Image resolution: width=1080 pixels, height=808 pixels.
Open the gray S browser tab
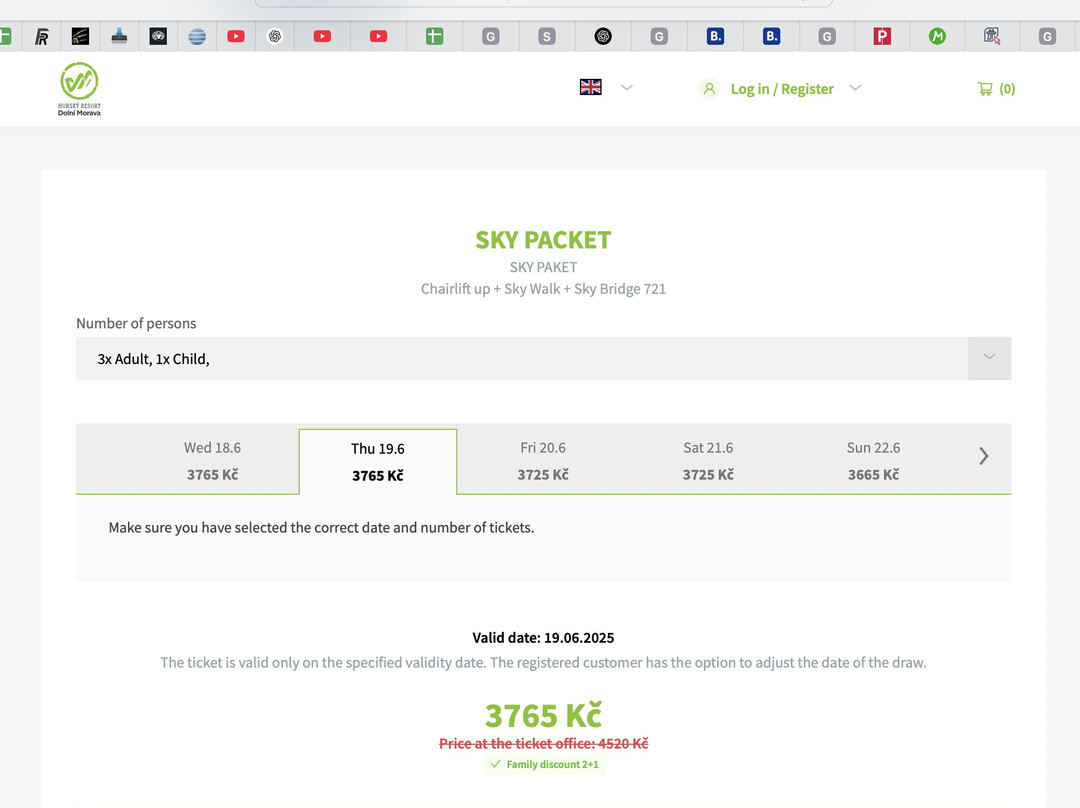[546, 36]
